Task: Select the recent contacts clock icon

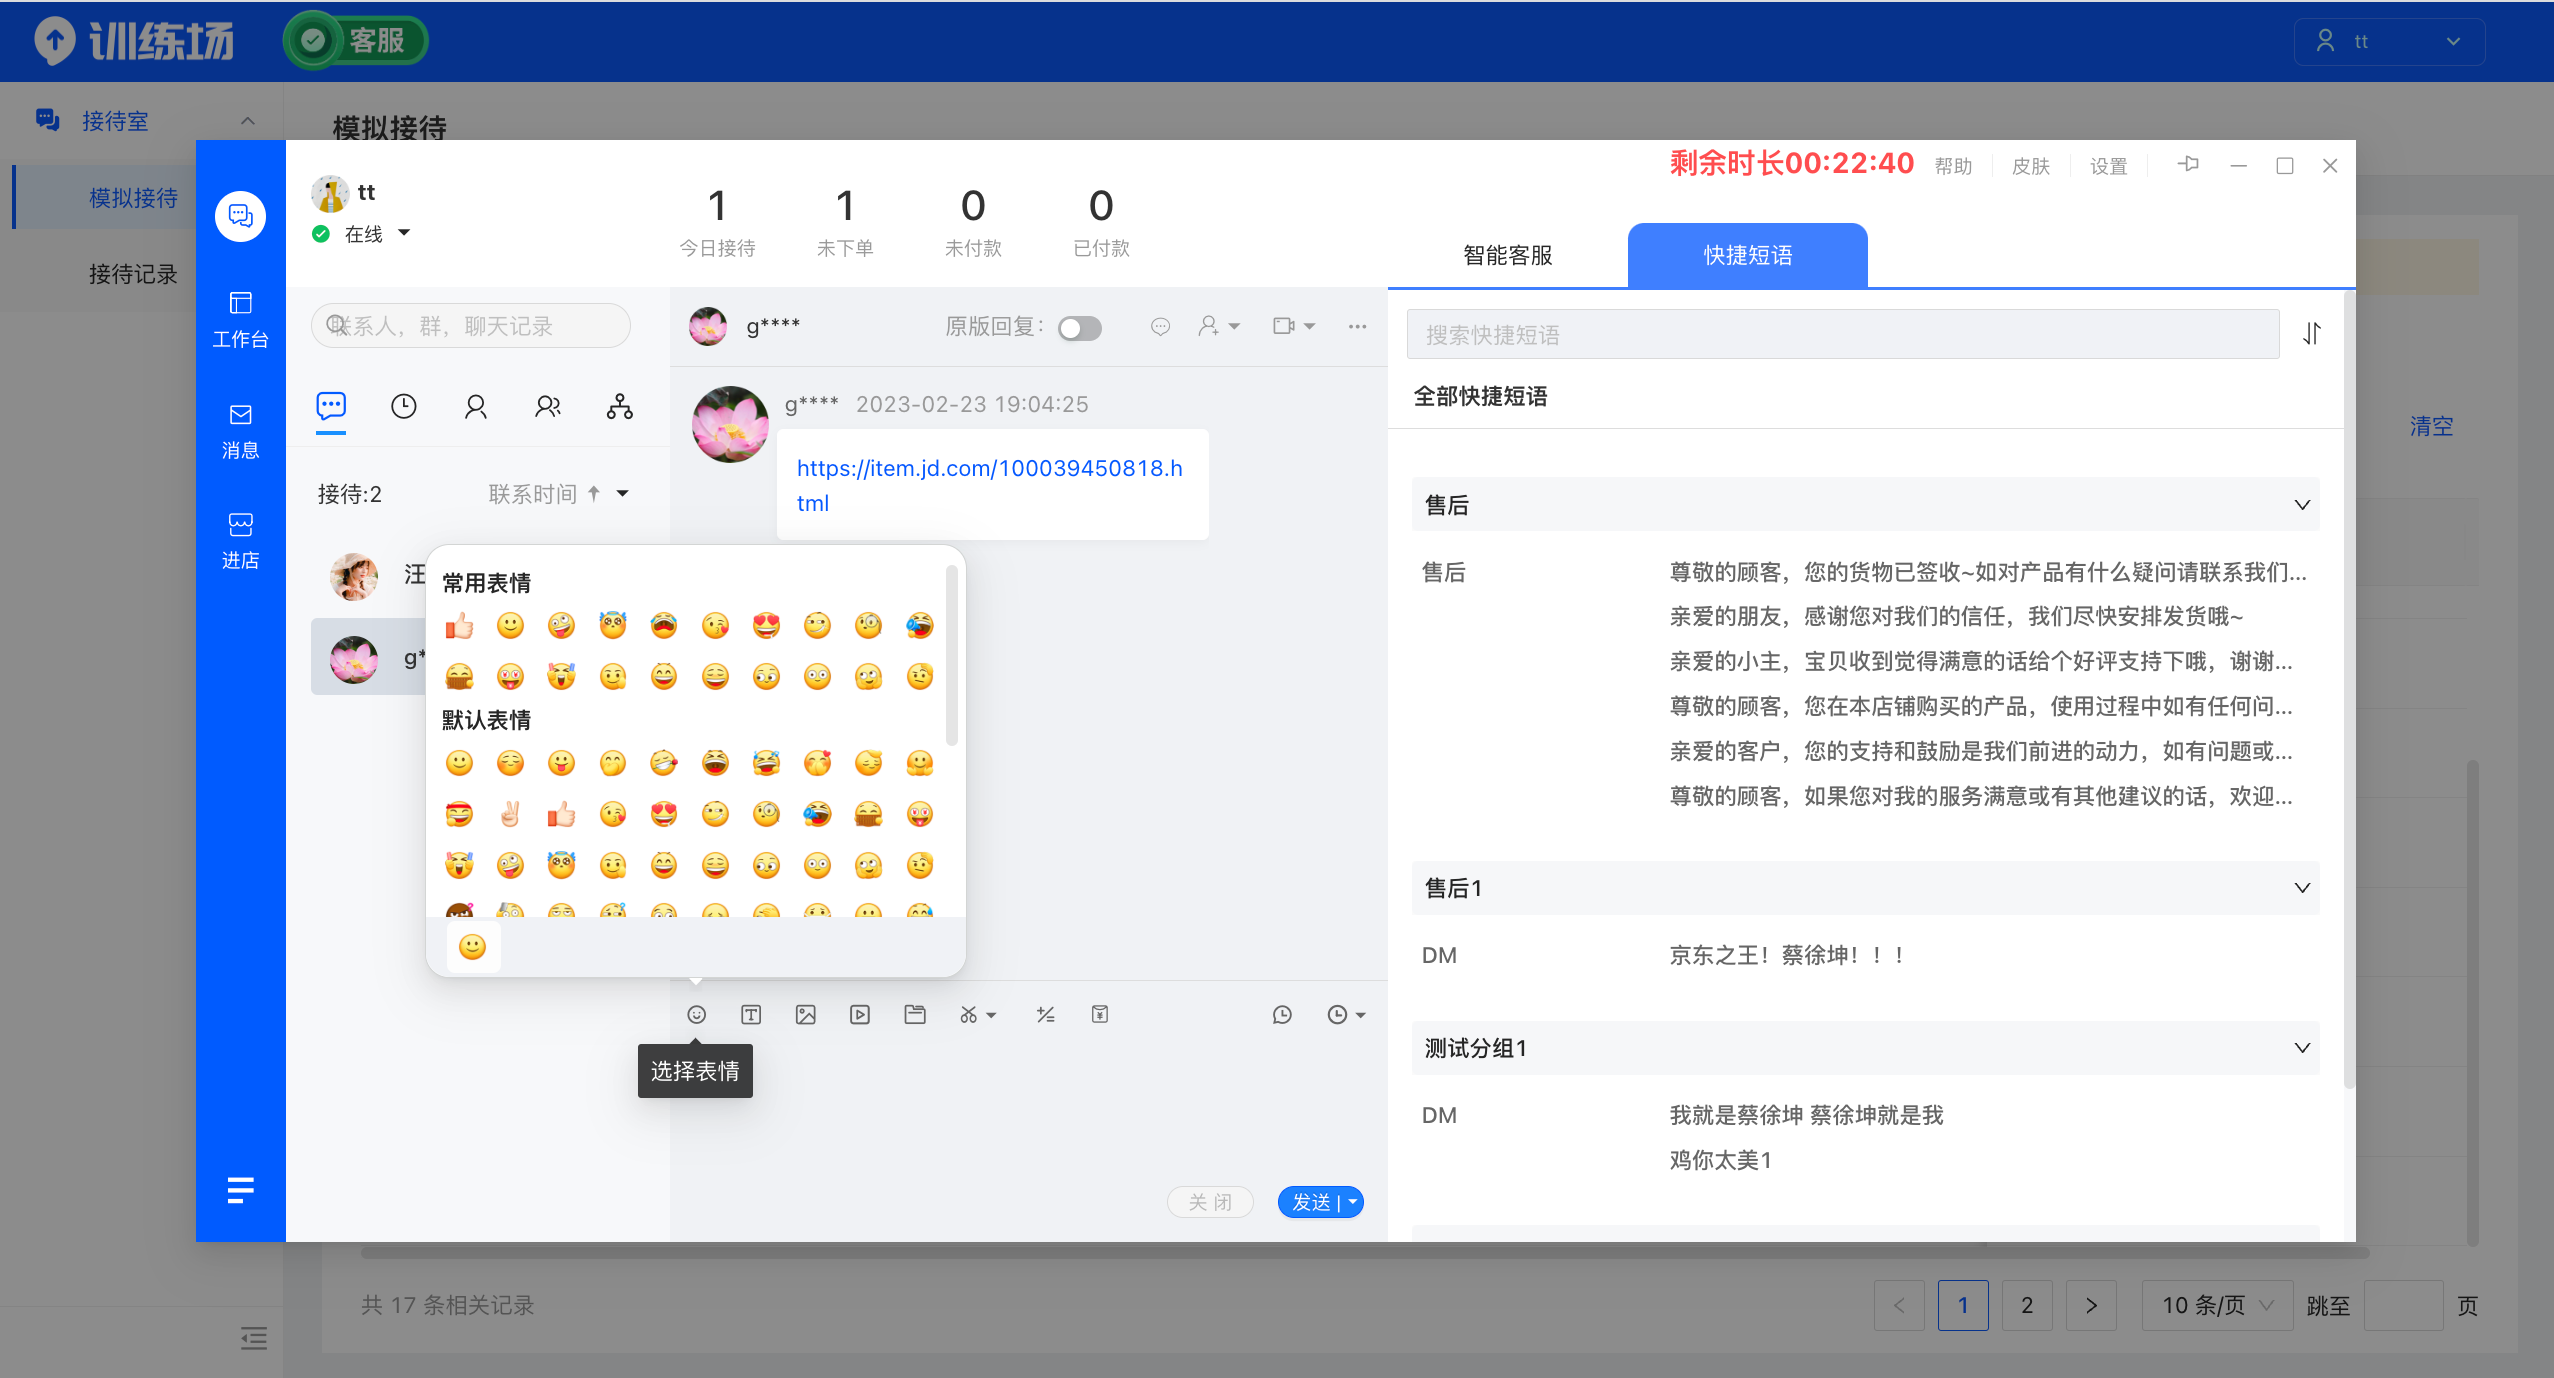Action: 404,406
